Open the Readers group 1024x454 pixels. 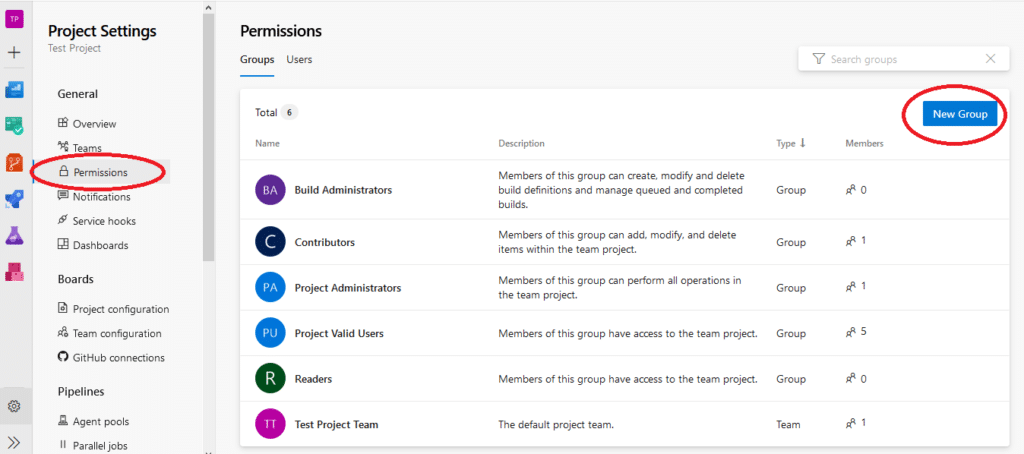tap(313, 379)
